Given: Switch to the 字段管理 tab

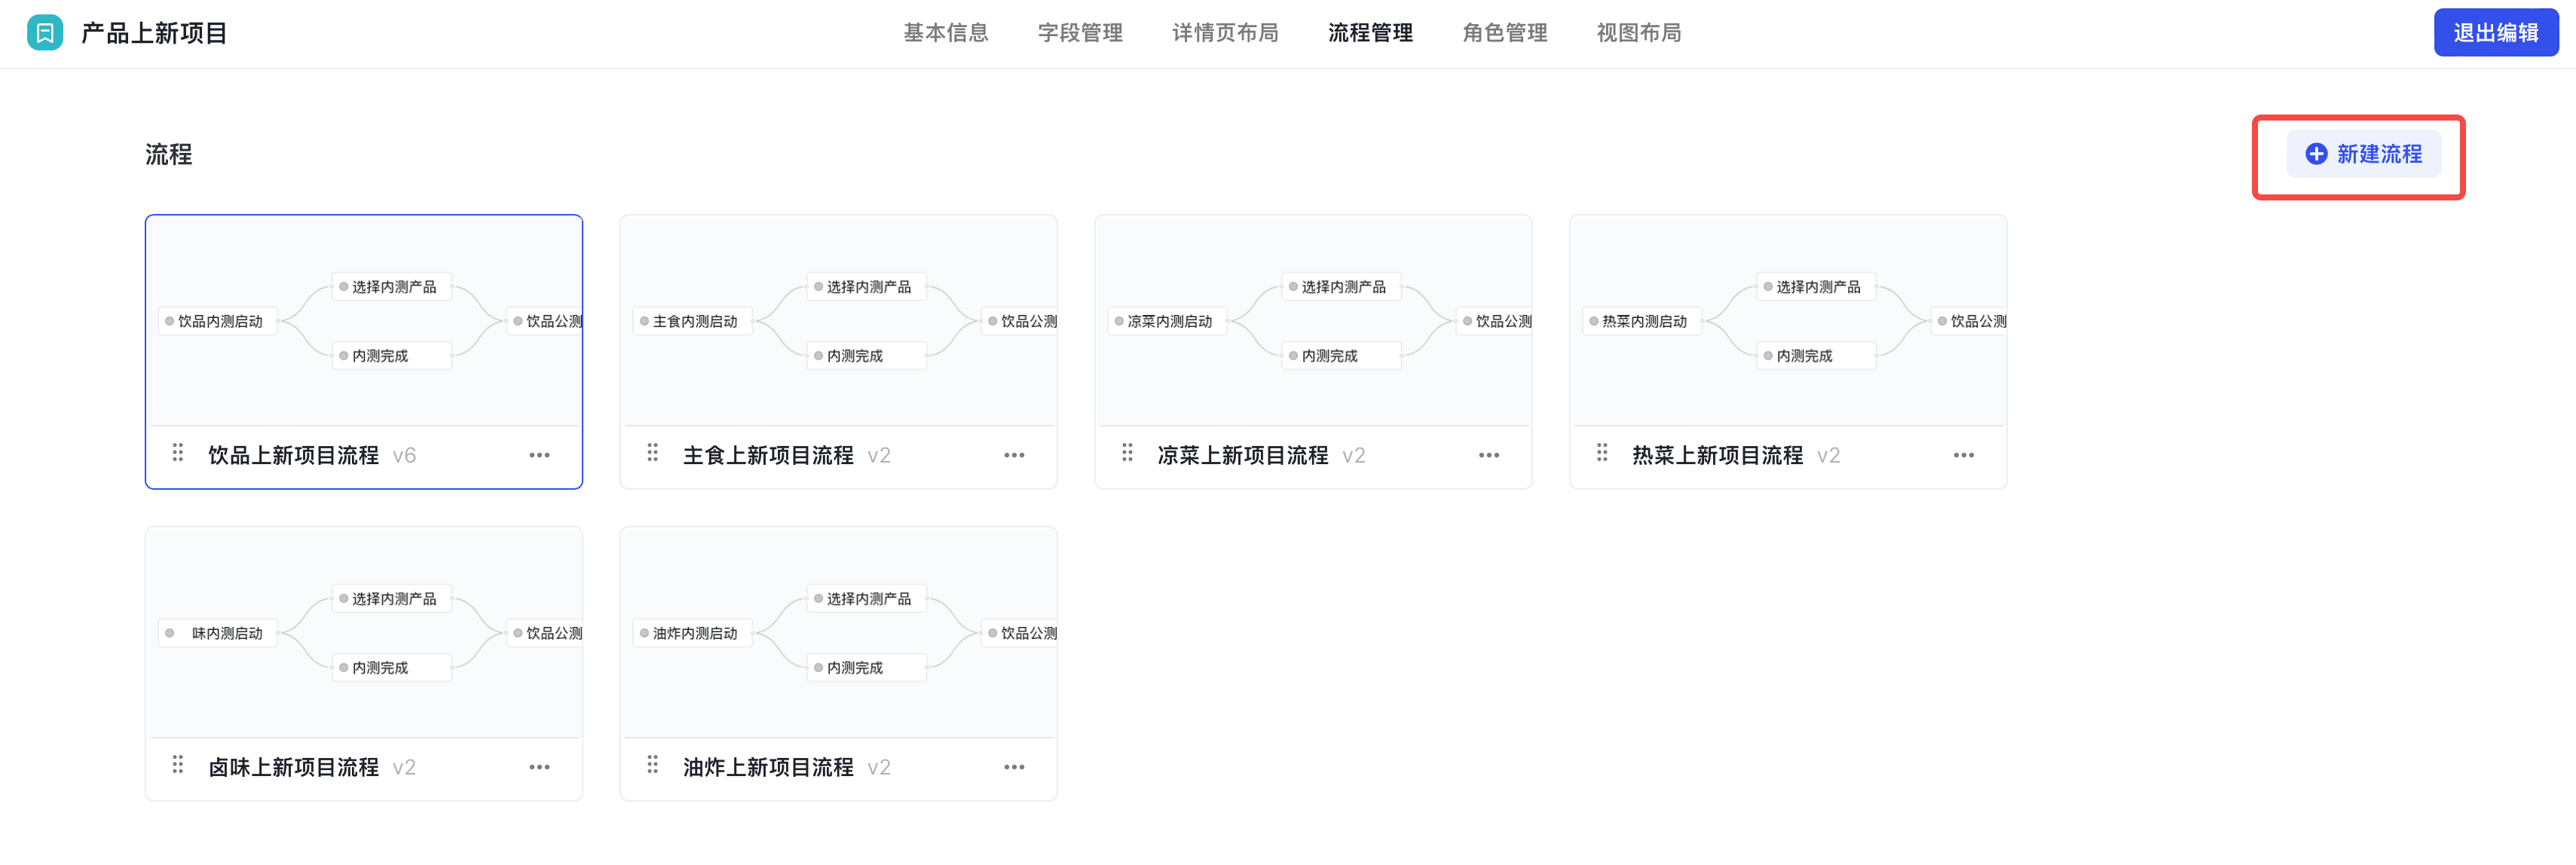Looking at the screenshot, I should coord(1079,33).
